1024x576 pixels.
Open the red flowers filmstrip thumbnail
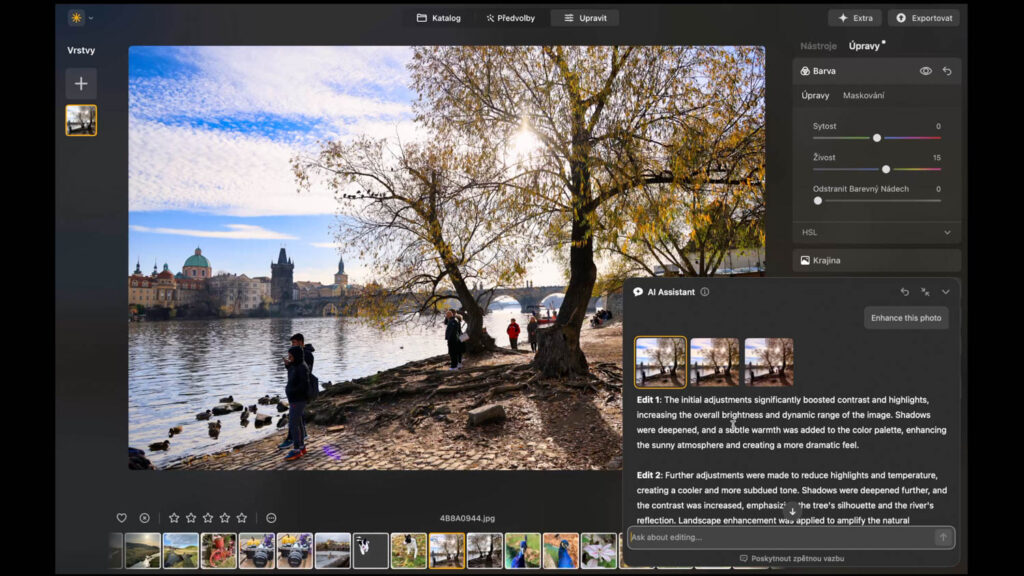coord(218,551)
